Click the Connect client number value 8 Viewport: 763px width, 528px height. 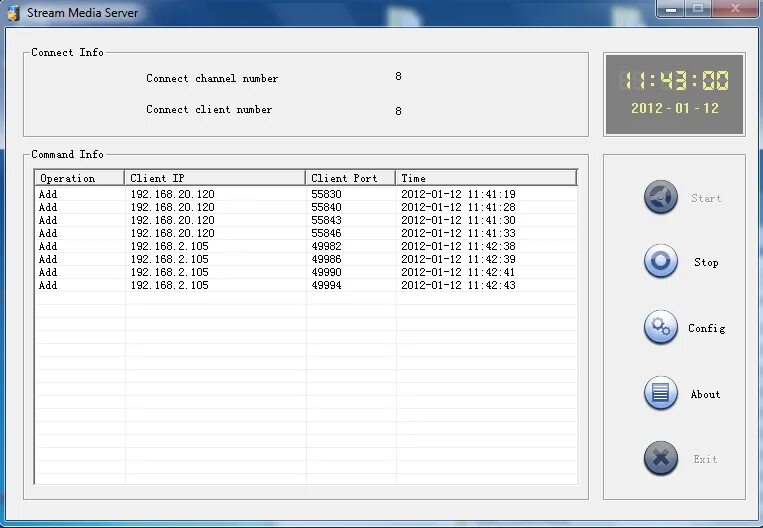pyautogui.click(x=398, y=111)
